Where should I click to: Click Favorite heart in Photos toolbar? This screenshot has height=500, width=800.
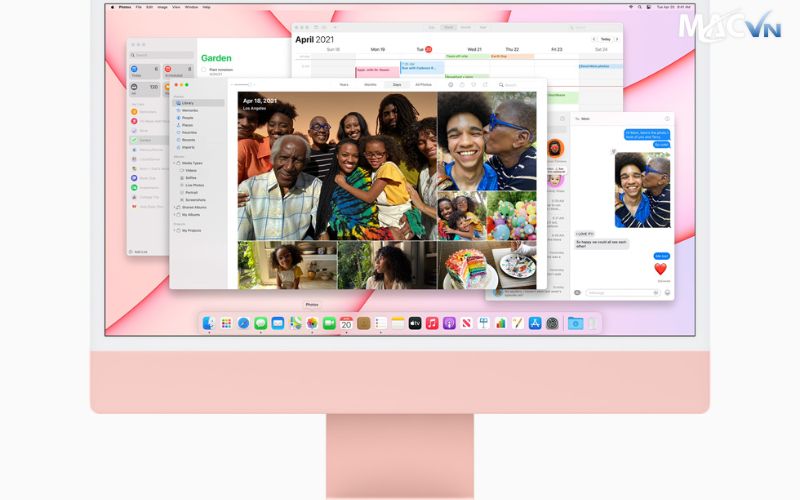tap(473, 85)
